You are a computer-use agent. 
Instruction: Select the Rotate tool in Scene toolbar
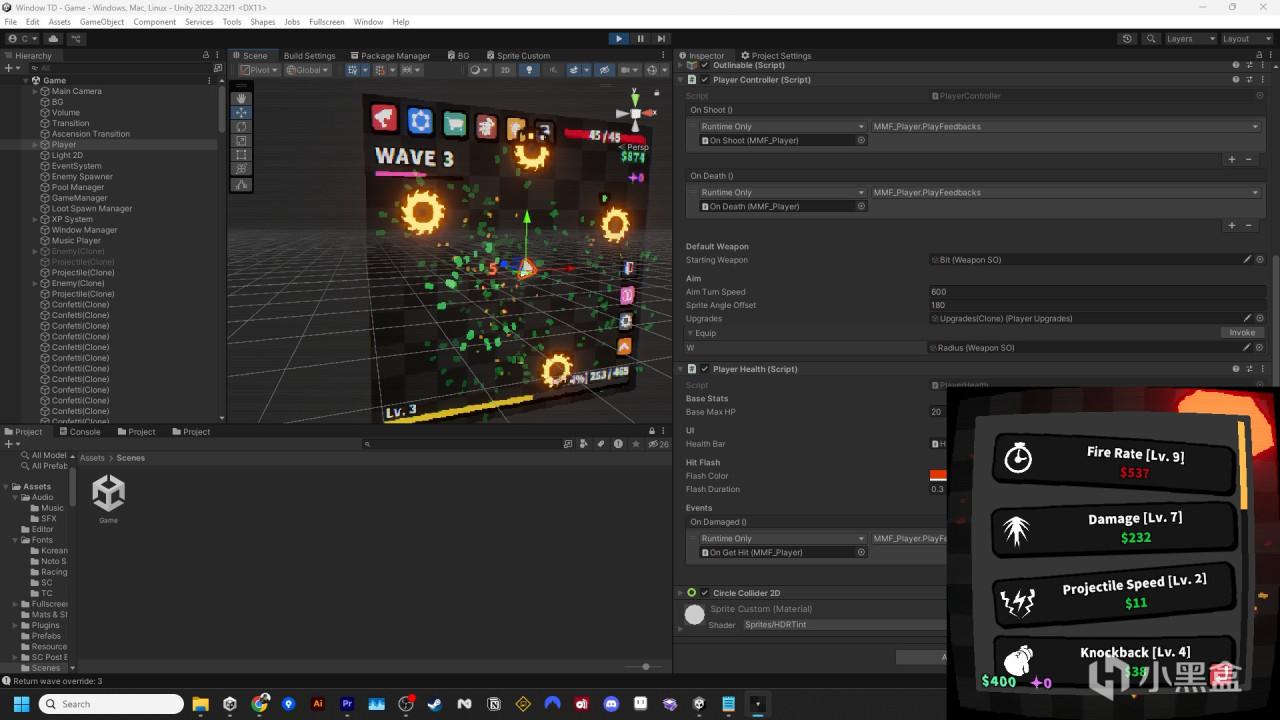pos(241,127)
